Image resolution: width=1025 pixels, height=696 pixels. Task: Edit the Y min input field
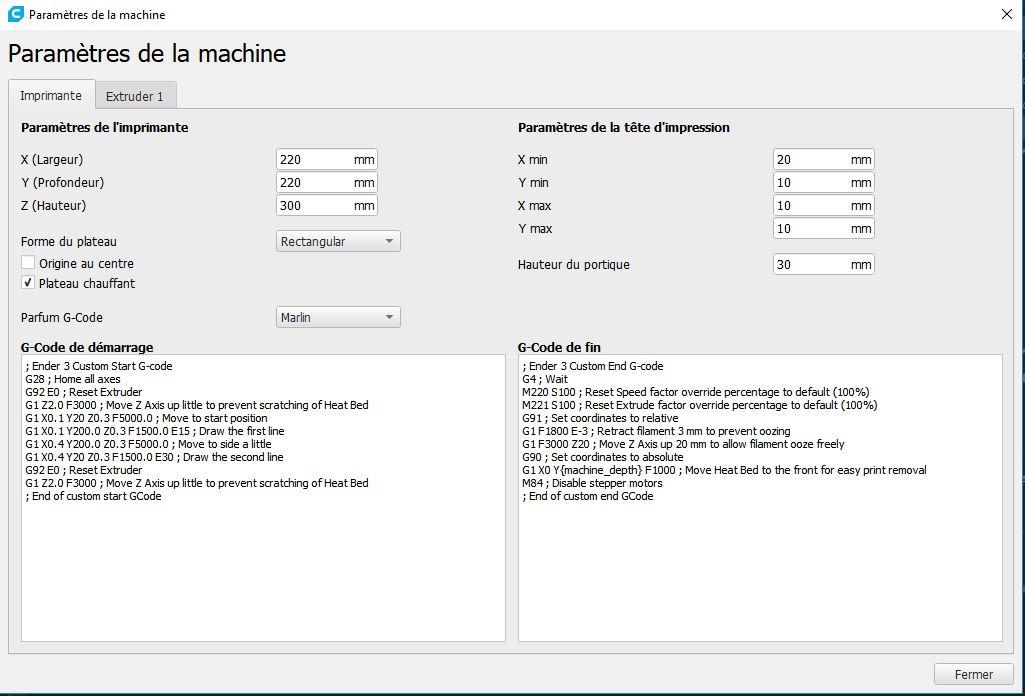click(823, 182)
